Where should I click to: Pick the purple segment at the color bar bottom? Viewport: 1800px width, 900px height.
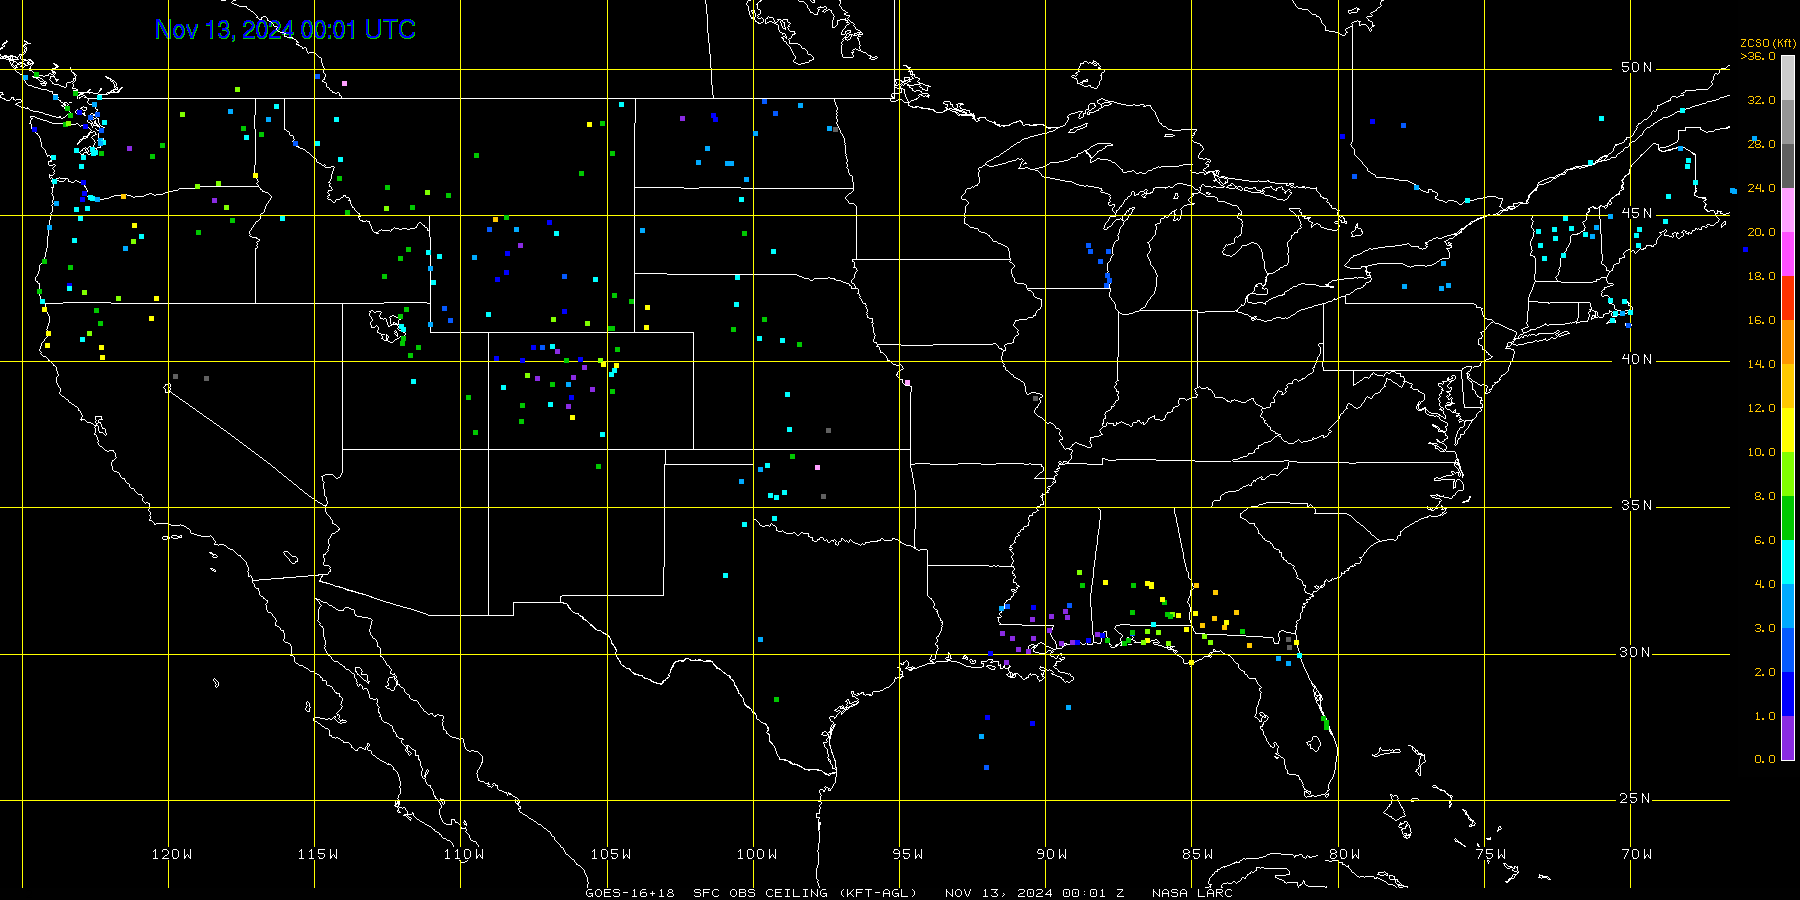coord(1788,738)
